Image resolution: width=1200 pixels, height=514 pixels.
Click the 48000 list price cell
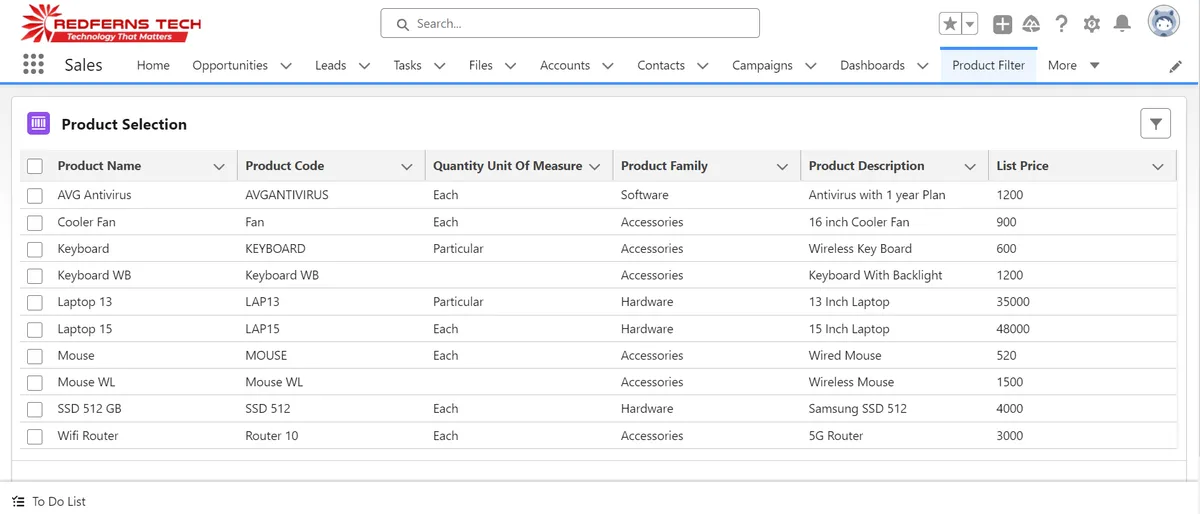tap(1013, 329)
